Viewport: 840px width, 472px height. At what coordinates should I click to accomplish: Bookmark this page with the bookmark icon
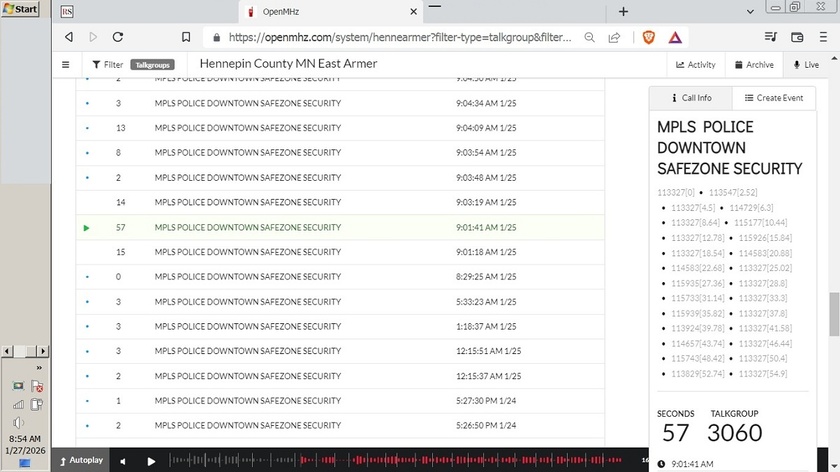pyautogui.click(x=186, y=37)
